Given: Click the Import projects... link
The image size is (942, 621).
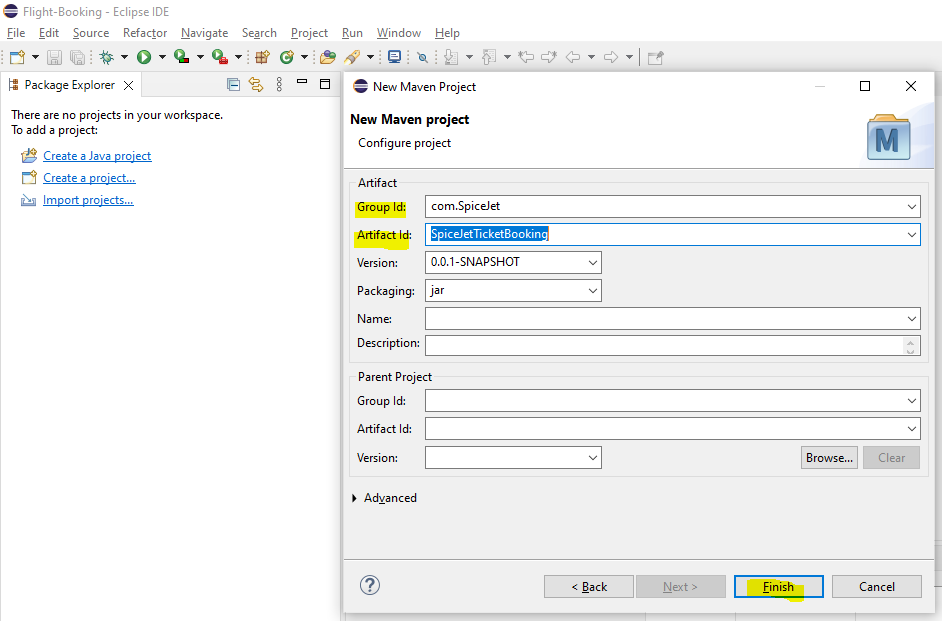Looking at the screenshot, I should 88,200.
